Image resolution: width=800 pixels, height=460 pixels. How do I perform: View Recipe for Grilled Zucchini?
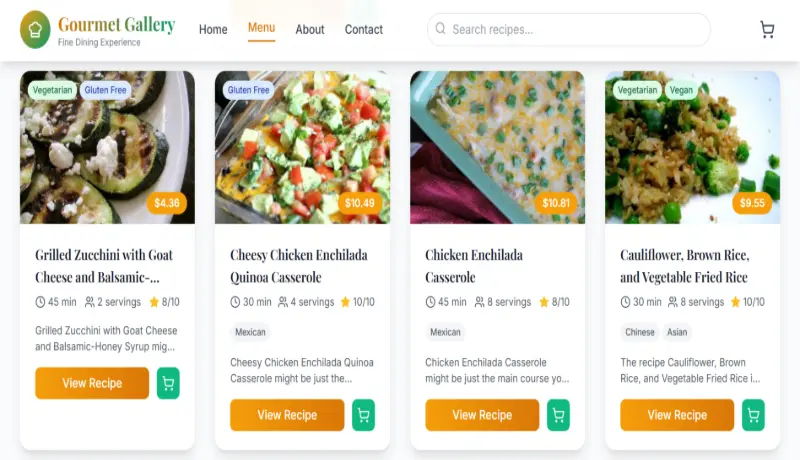point(92,383)
